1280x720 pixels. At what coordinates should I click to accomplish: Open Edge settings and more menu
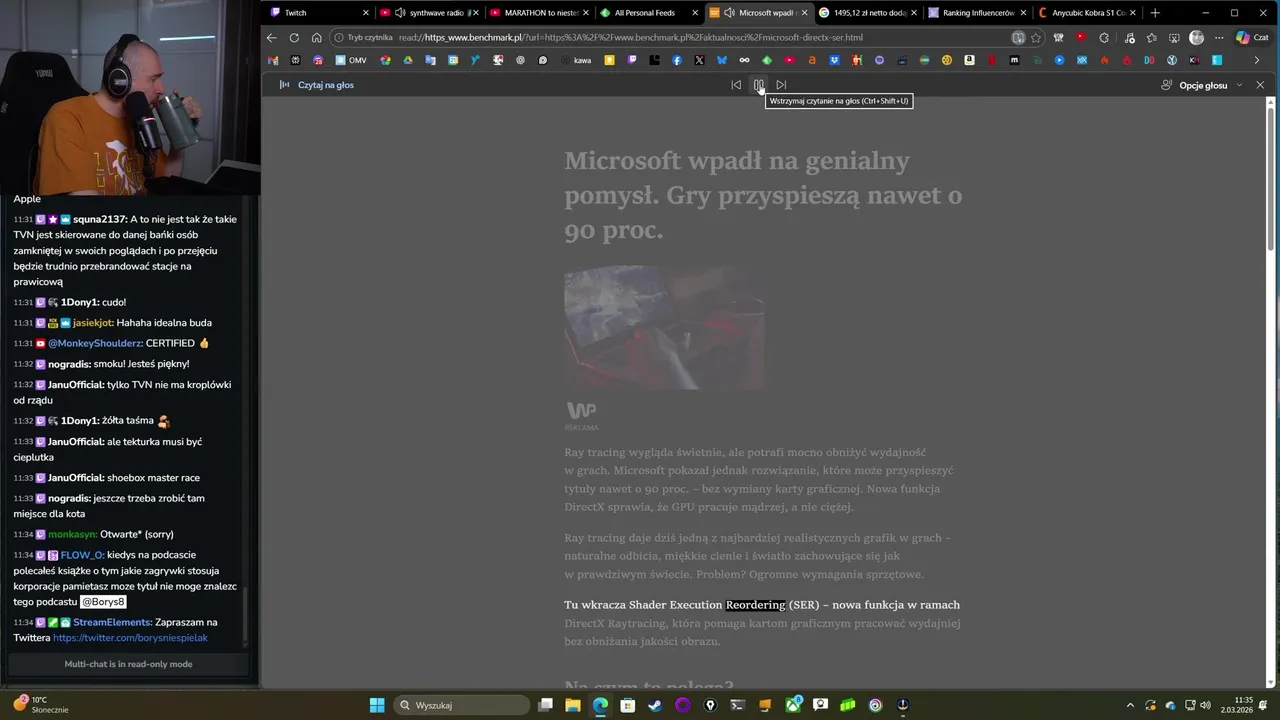pos(1219,38)
